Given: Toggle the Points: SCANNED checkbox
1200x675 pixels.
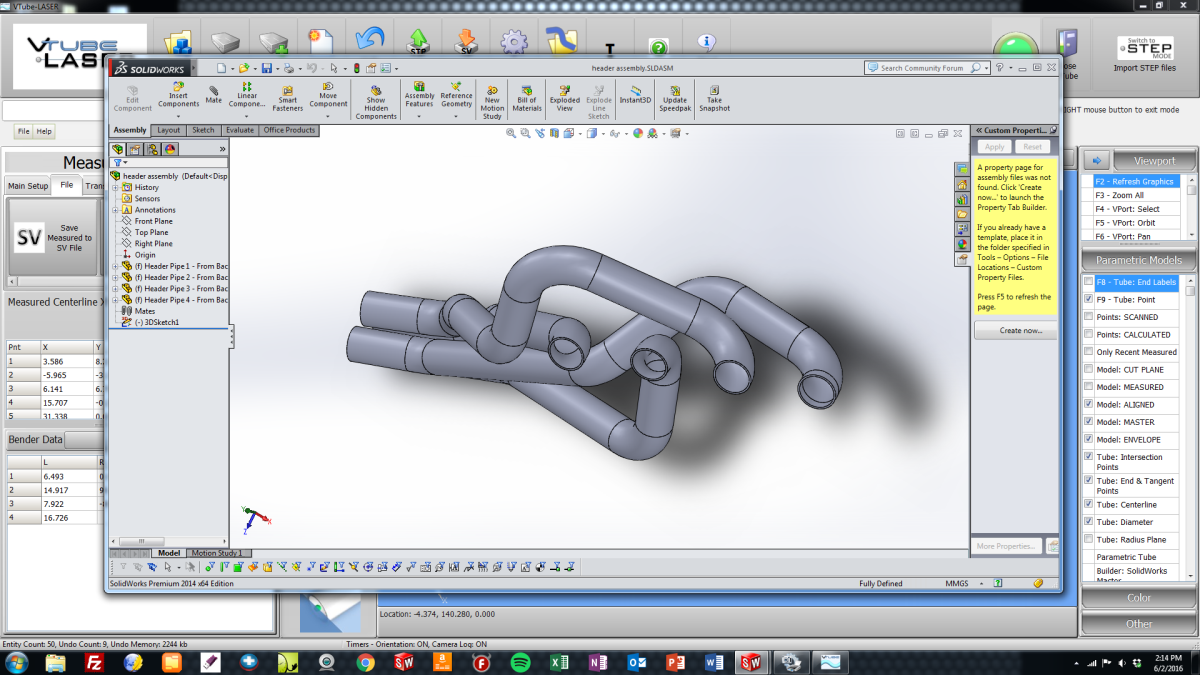Looking at the screenshot, I should [1089, 317].
